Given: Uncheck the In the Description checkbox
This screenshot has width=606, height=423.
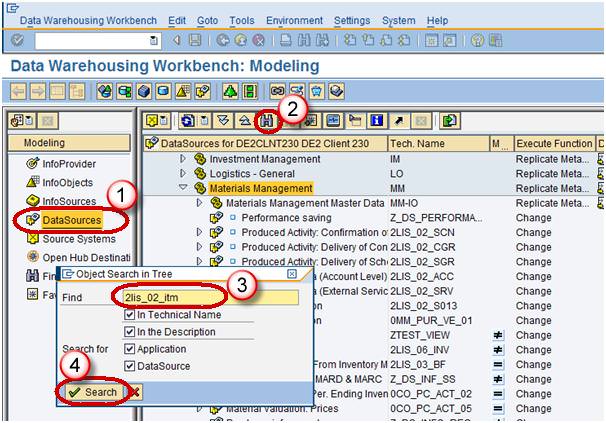Looking at the screenshot, I should click(131, 332).
